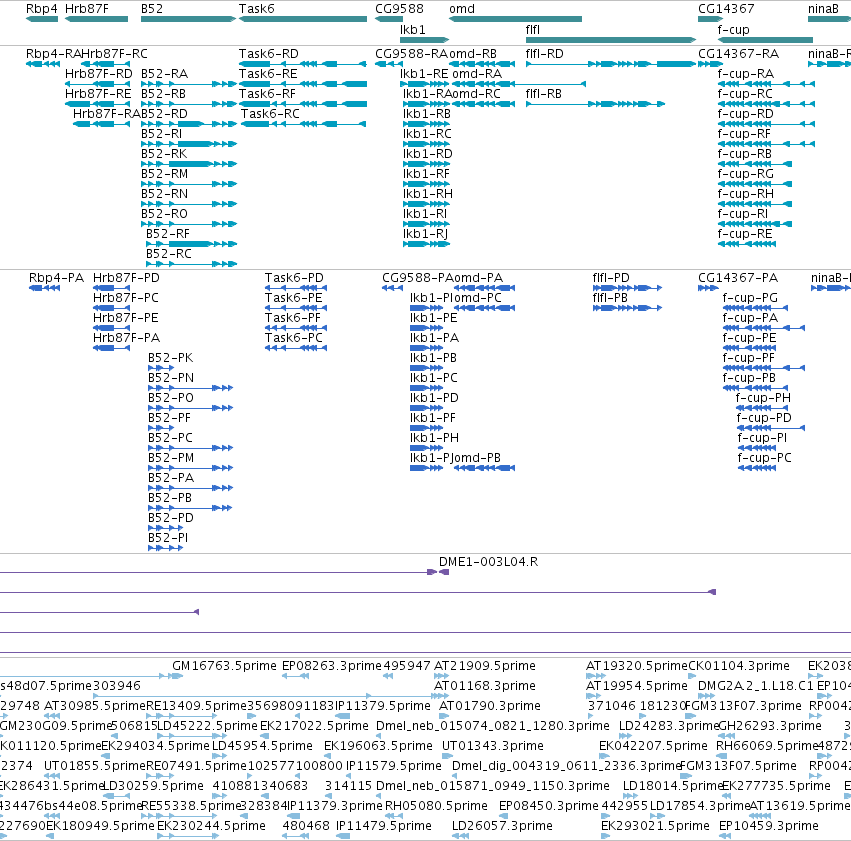
Task: Click EST AT19320.5prime
Action: click(637, 666)
